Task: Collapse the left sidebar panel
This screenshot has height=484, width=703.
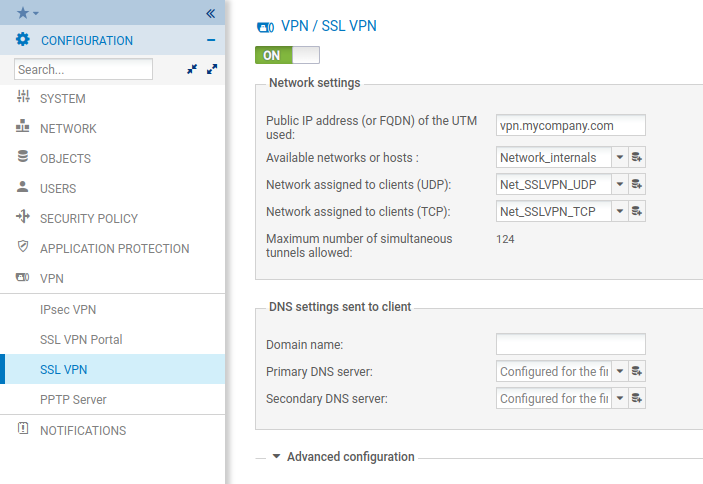Action: tap(210, 13)
